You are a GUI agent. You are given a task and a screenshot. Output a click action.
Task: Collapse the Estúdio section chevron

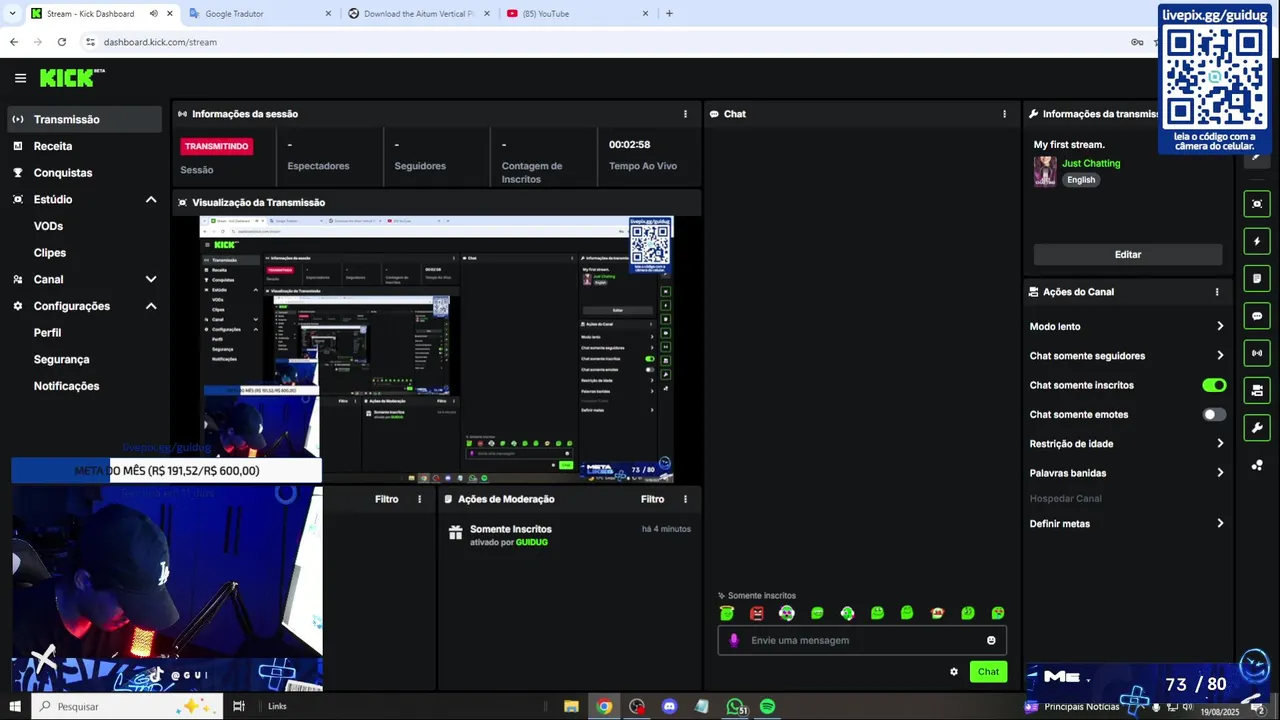coord(151,200)
